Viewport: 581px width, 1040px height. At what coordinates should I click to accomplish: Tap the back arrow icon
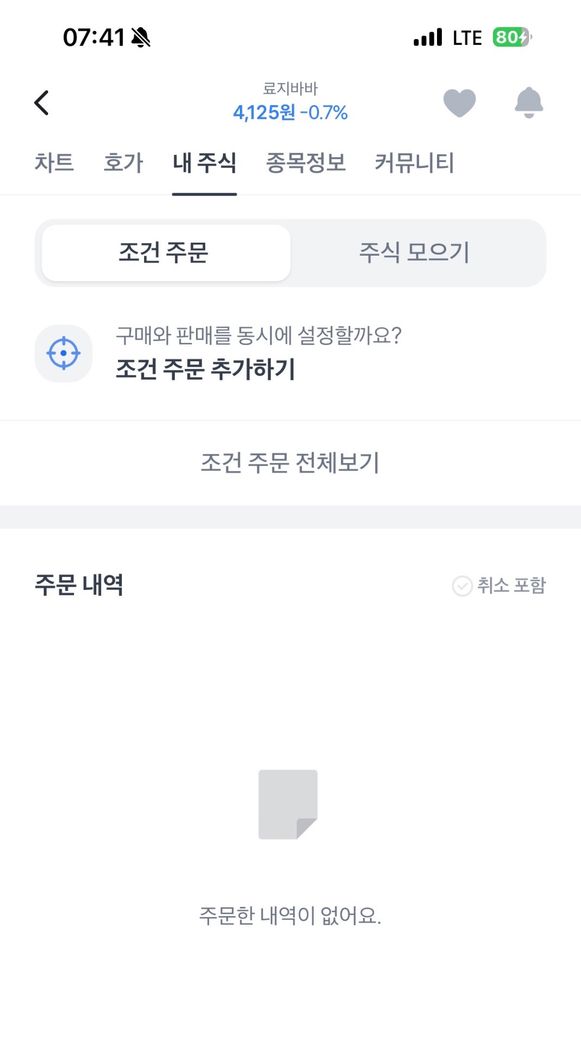tap(41, 103)
